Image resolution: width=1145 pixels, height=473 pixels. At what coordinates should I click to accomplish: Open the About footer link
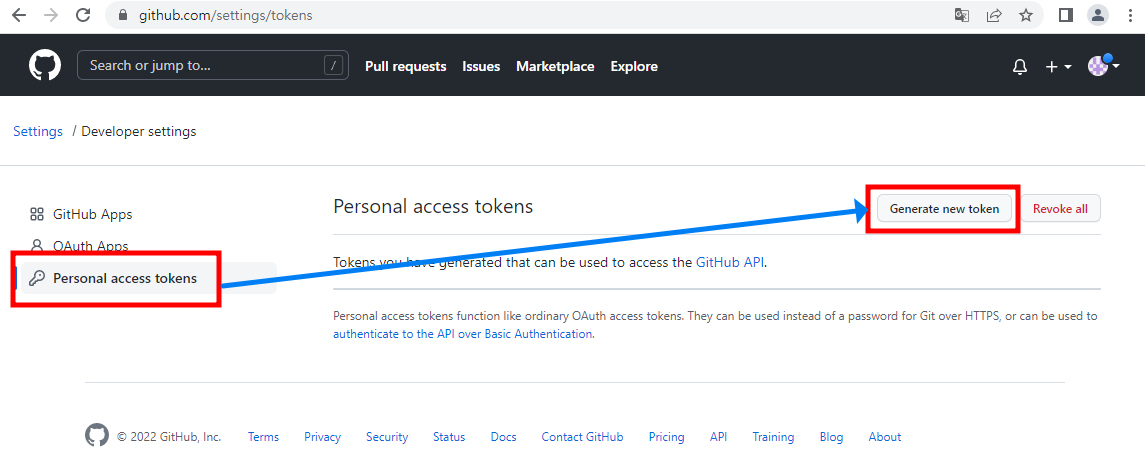click(x=884, y=437)
